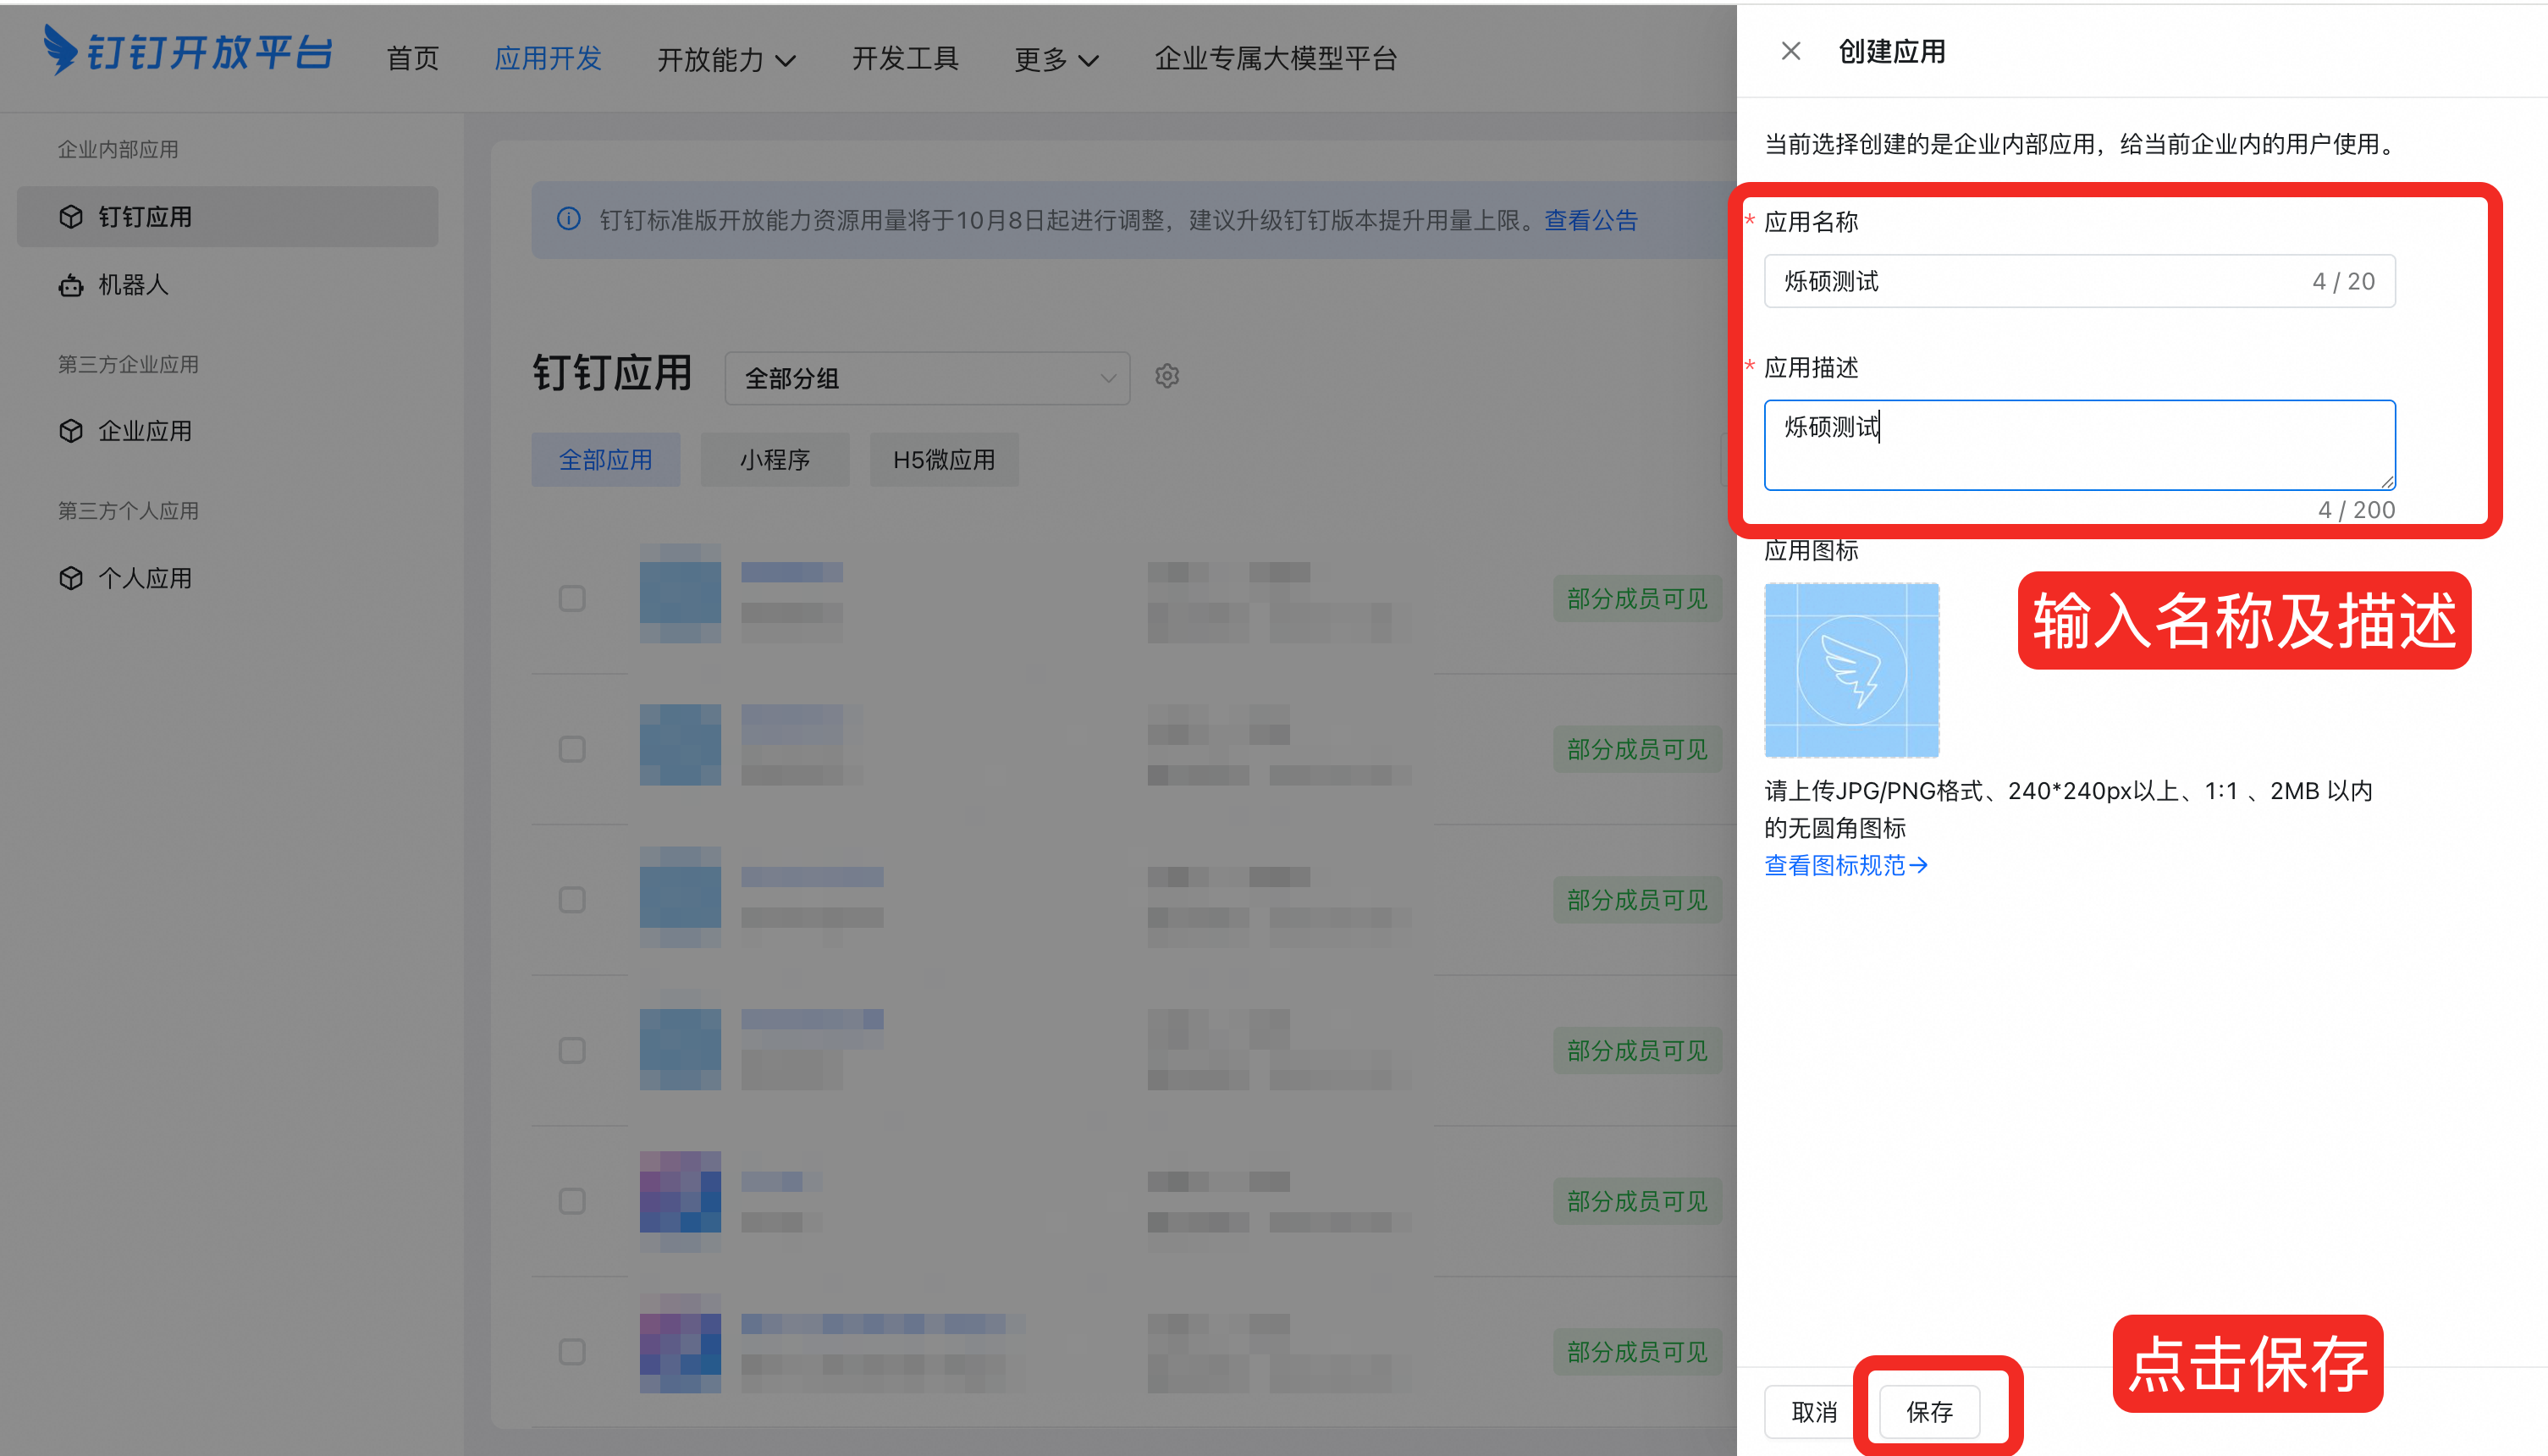
Task: Expand the 更多 menu
Action: [x=1056, y=59]
